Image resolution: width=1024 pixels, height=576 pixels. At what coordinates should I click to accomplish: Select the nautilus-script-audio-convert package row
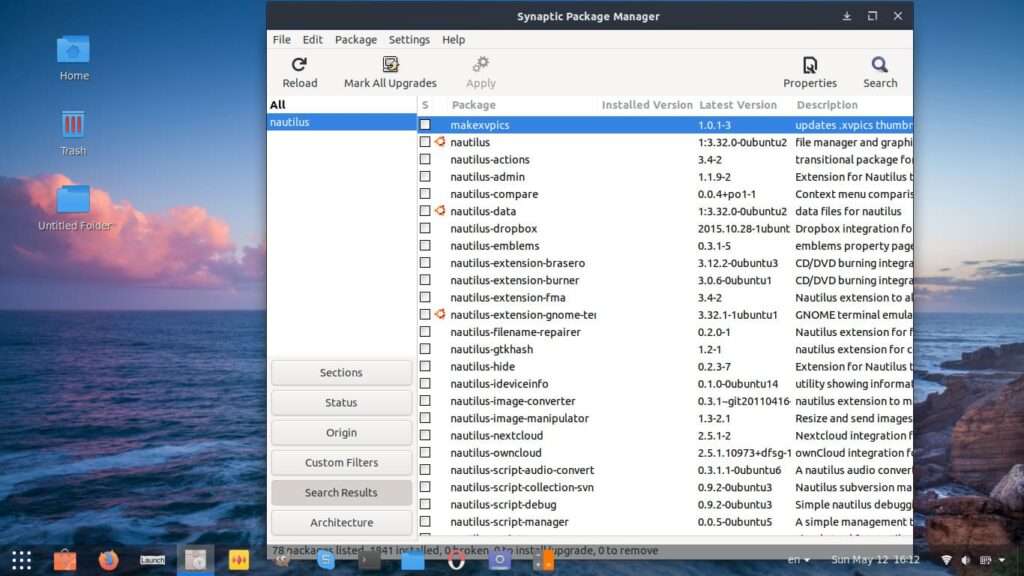pyautogui.click(x=665, y=470)
